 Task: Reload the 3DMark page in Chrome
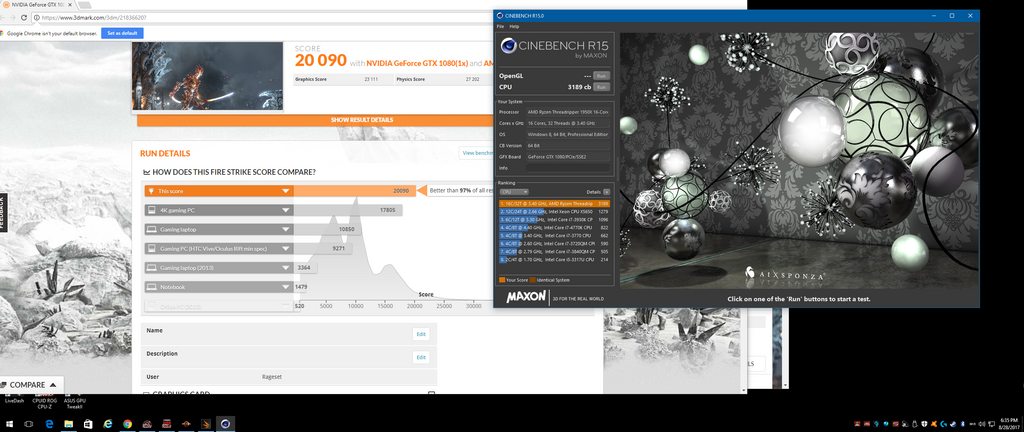(x=24, y=17)
